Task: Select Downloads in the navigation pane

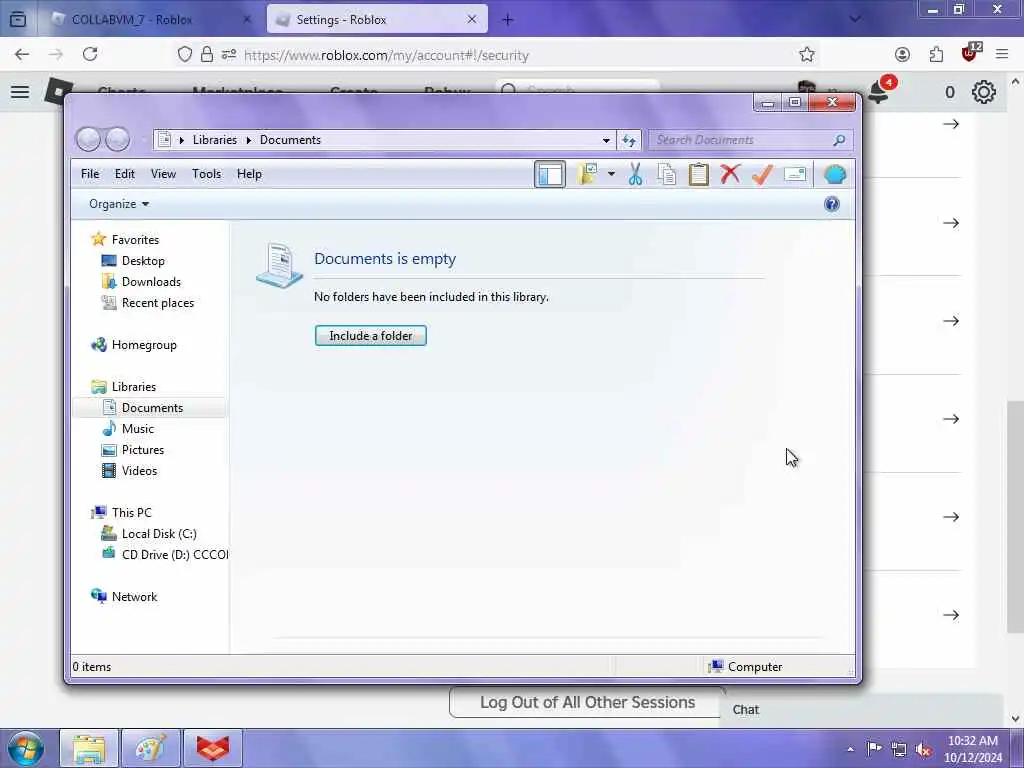Action: coord(141,281)
